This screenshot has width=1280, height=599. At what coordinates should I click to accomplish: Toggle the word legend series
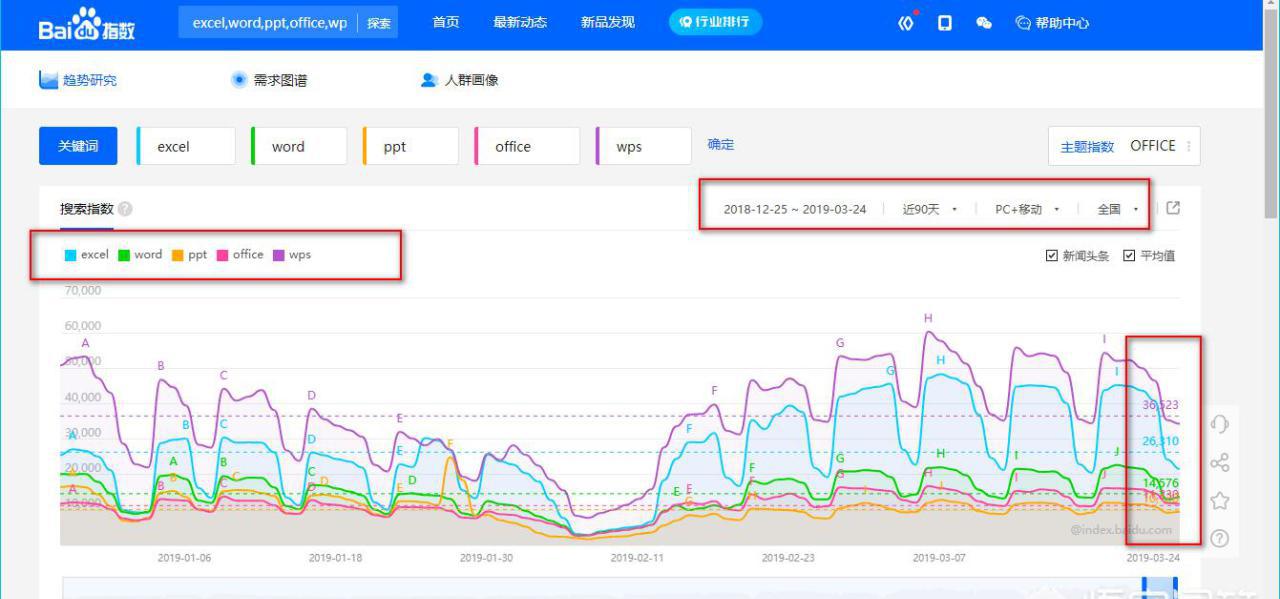coord(140,255)
